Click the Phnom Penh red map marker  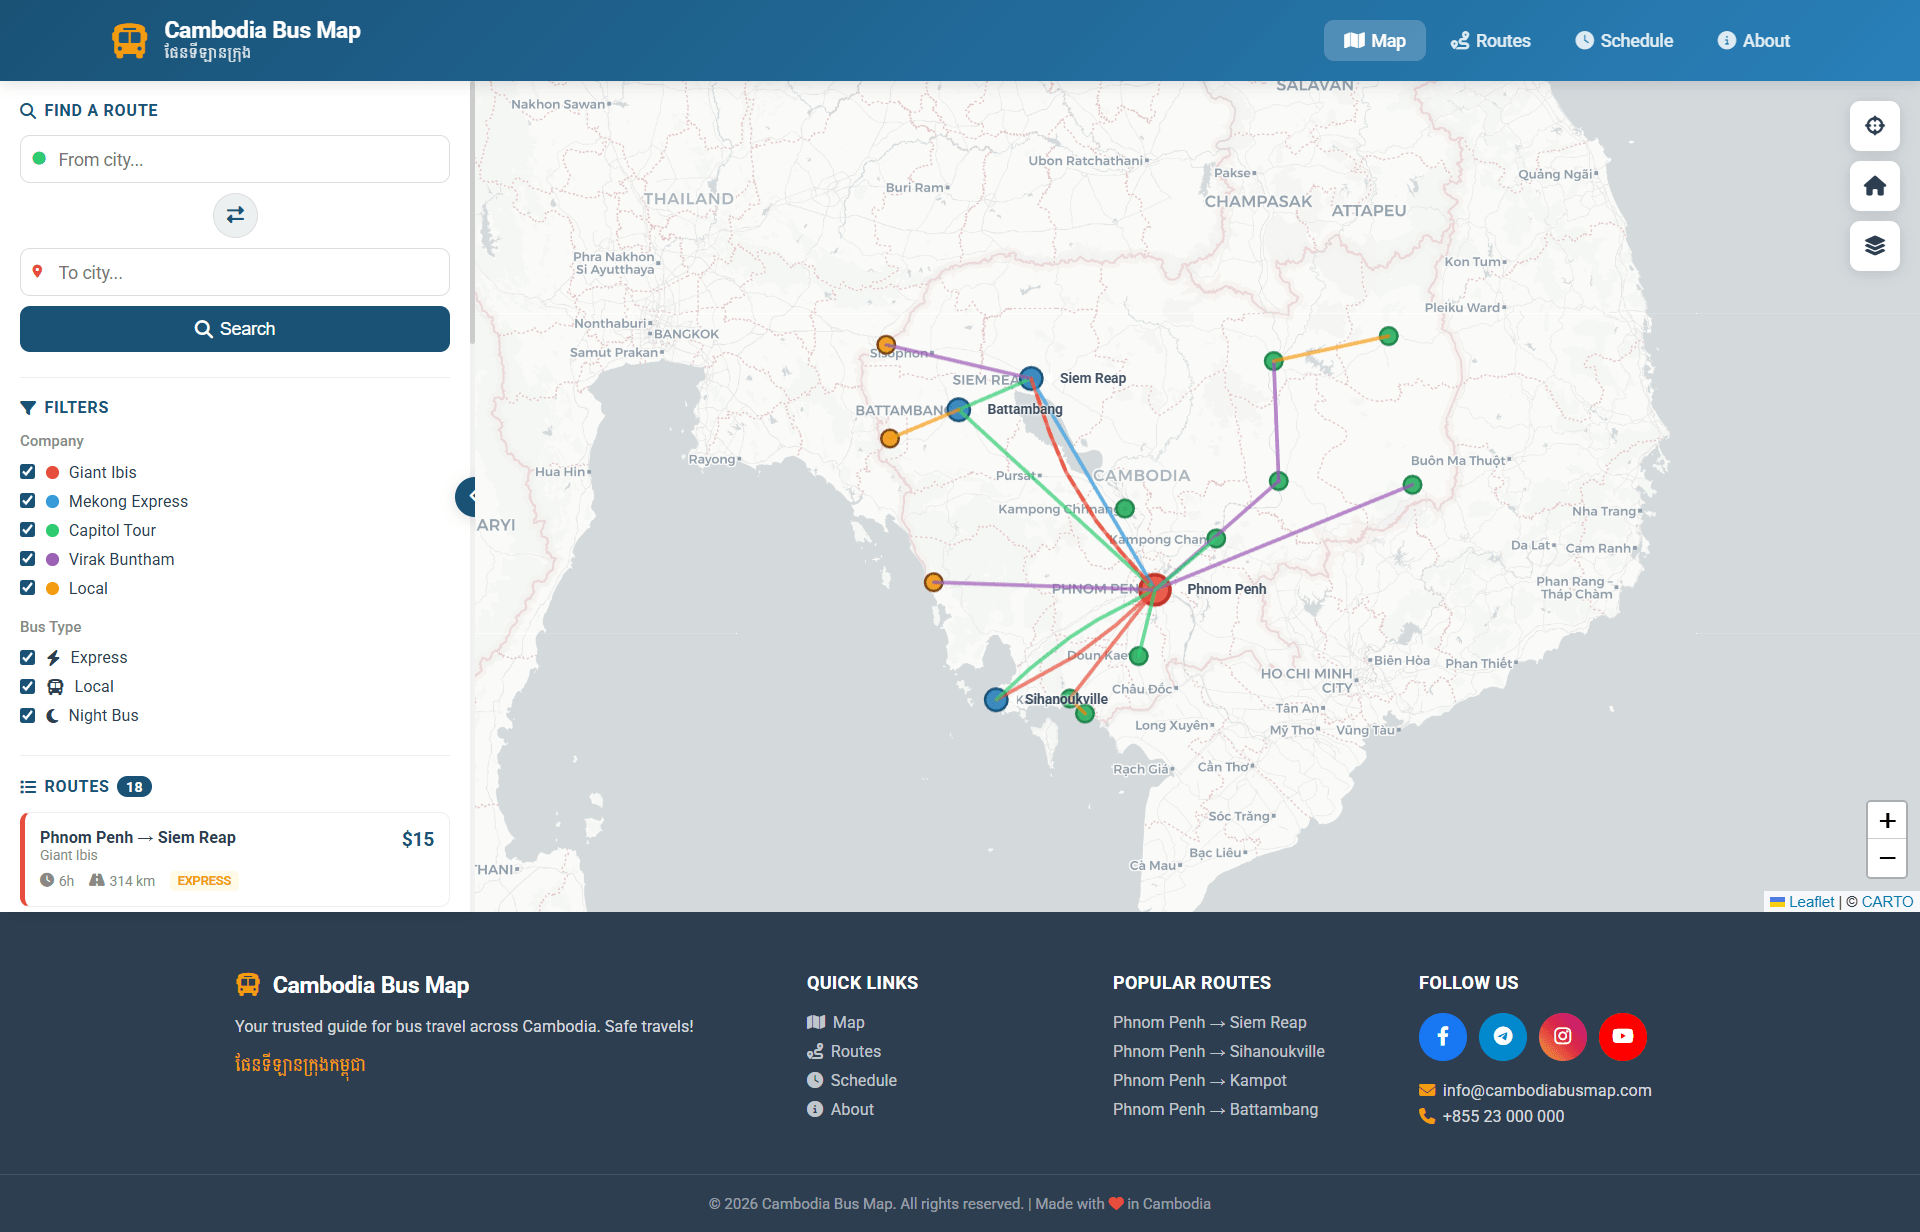pyautogui.click(x=1154, y=589)
